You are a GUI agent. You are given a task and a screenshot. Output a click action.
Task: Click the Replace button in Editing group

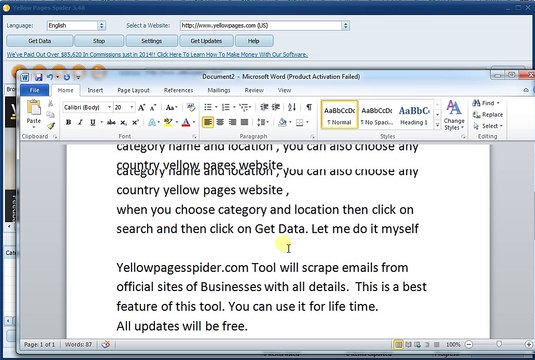[x=488, y=115]
